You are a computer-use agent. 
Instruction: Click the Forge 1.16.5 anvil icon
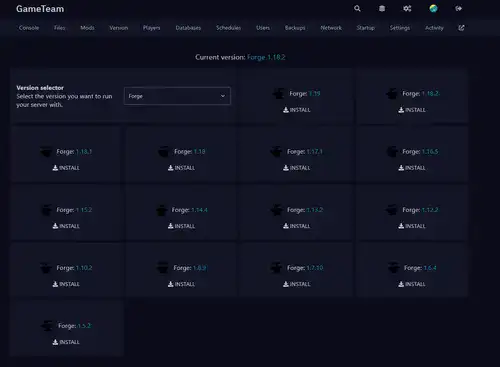tap(392, 152)
